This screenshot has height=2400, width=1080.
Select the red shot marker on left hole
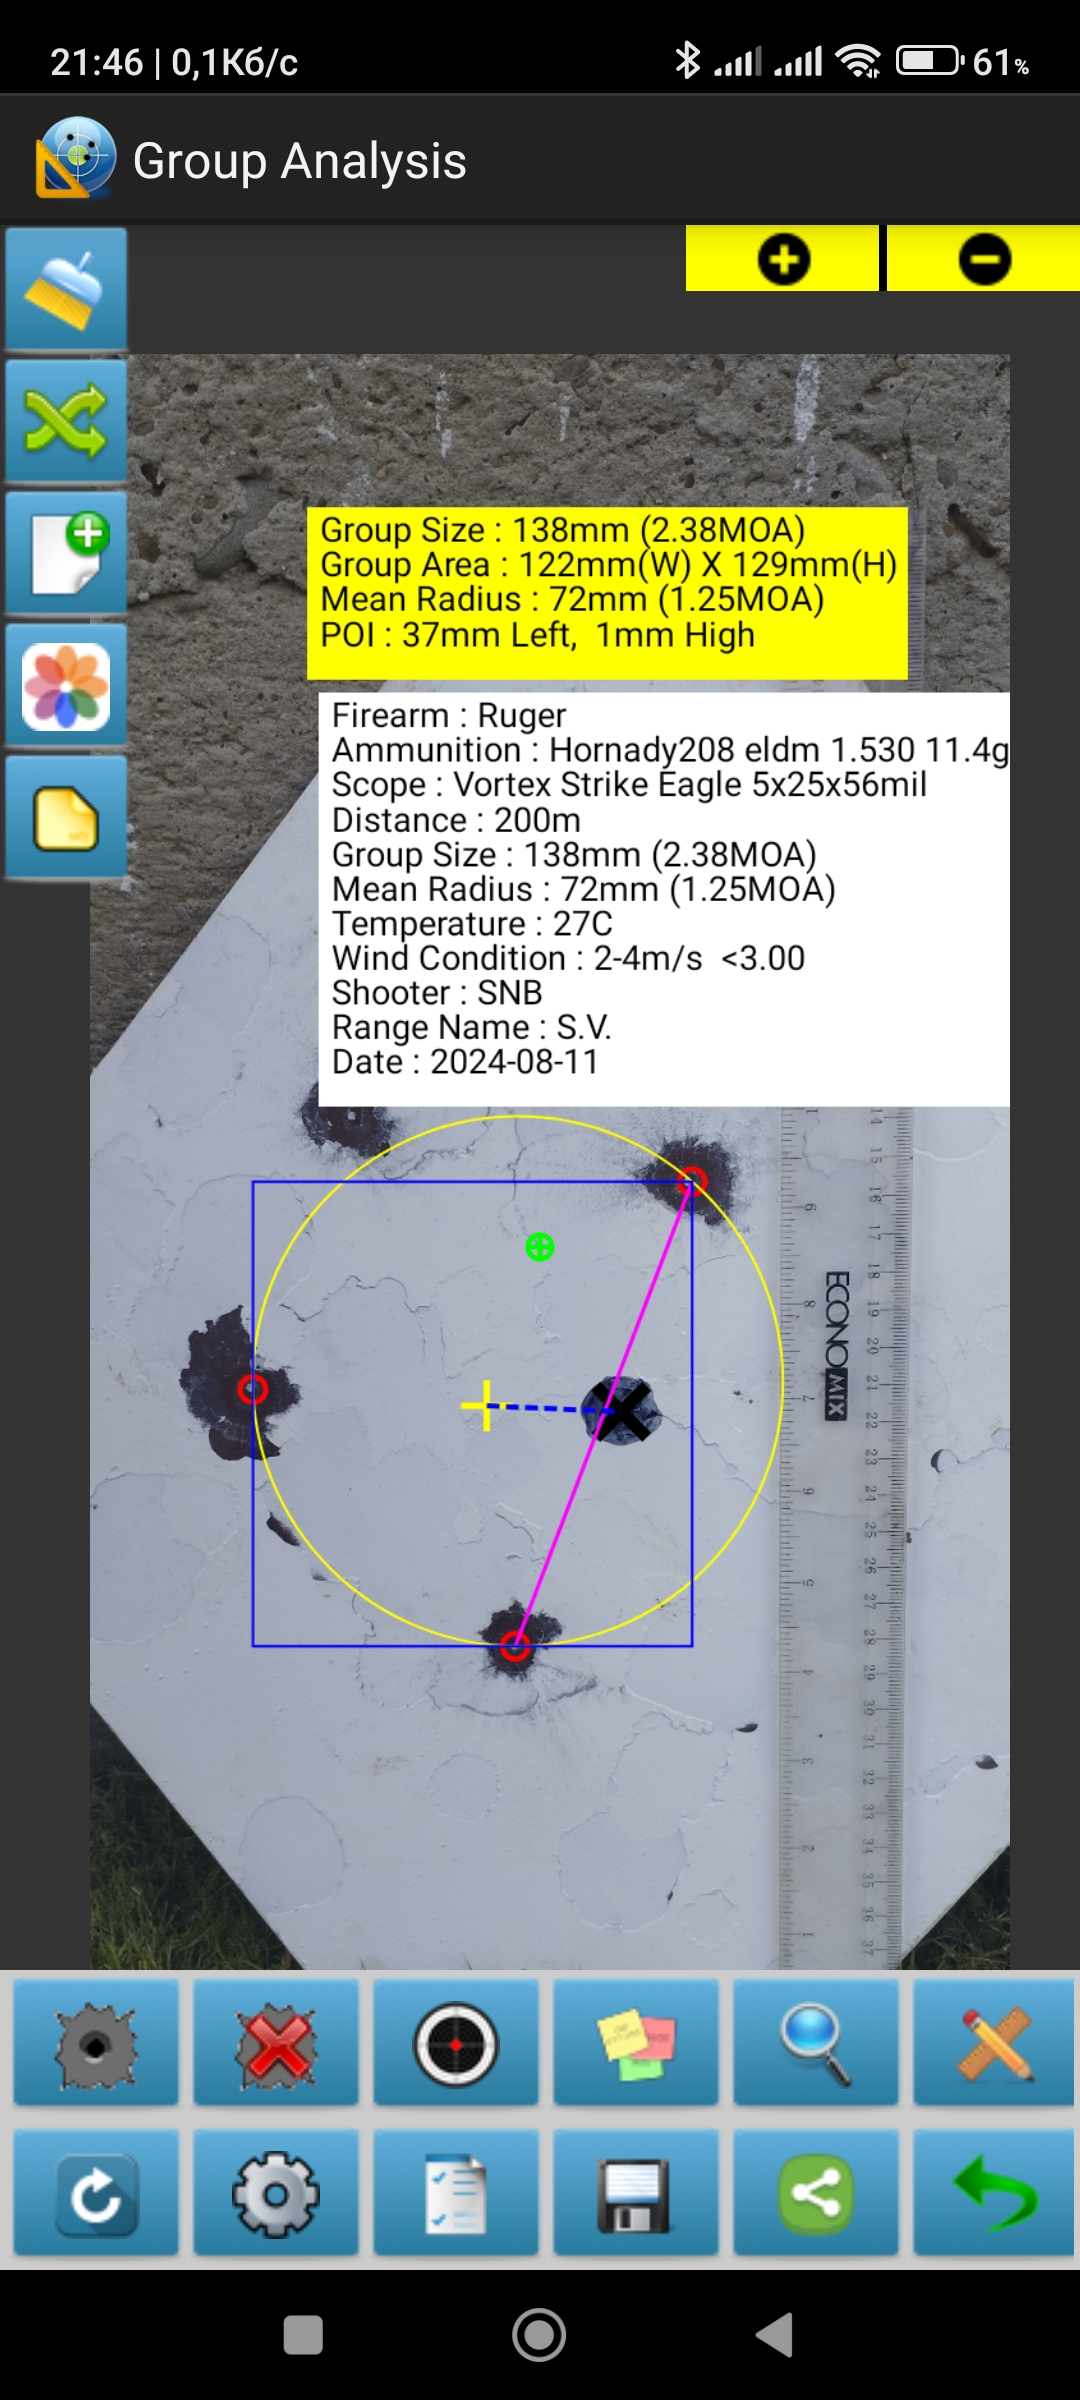(x=253, y=1389)
